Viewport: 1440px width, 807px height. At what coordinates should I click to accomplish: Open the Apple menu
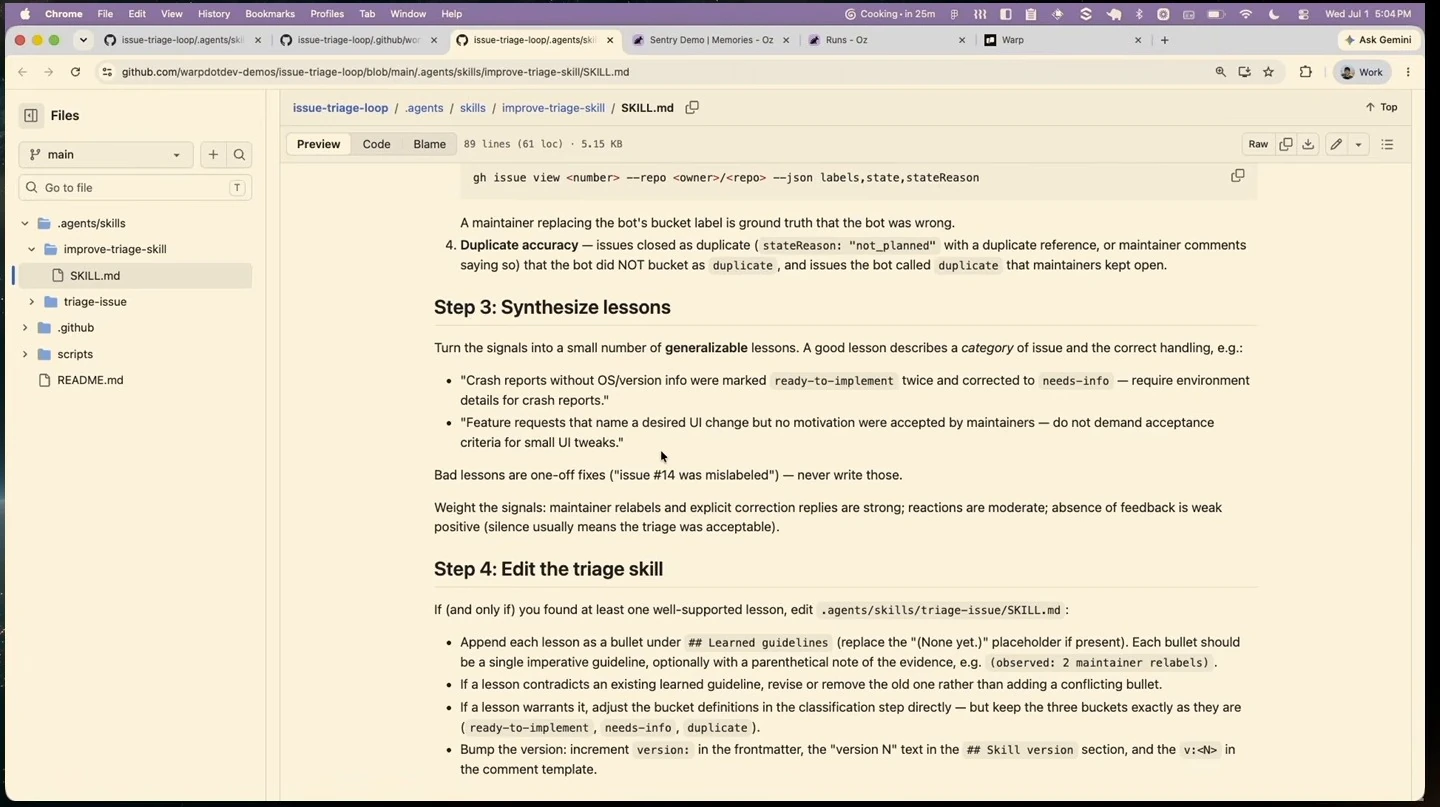pyautogui.click(x=23, y=14)
